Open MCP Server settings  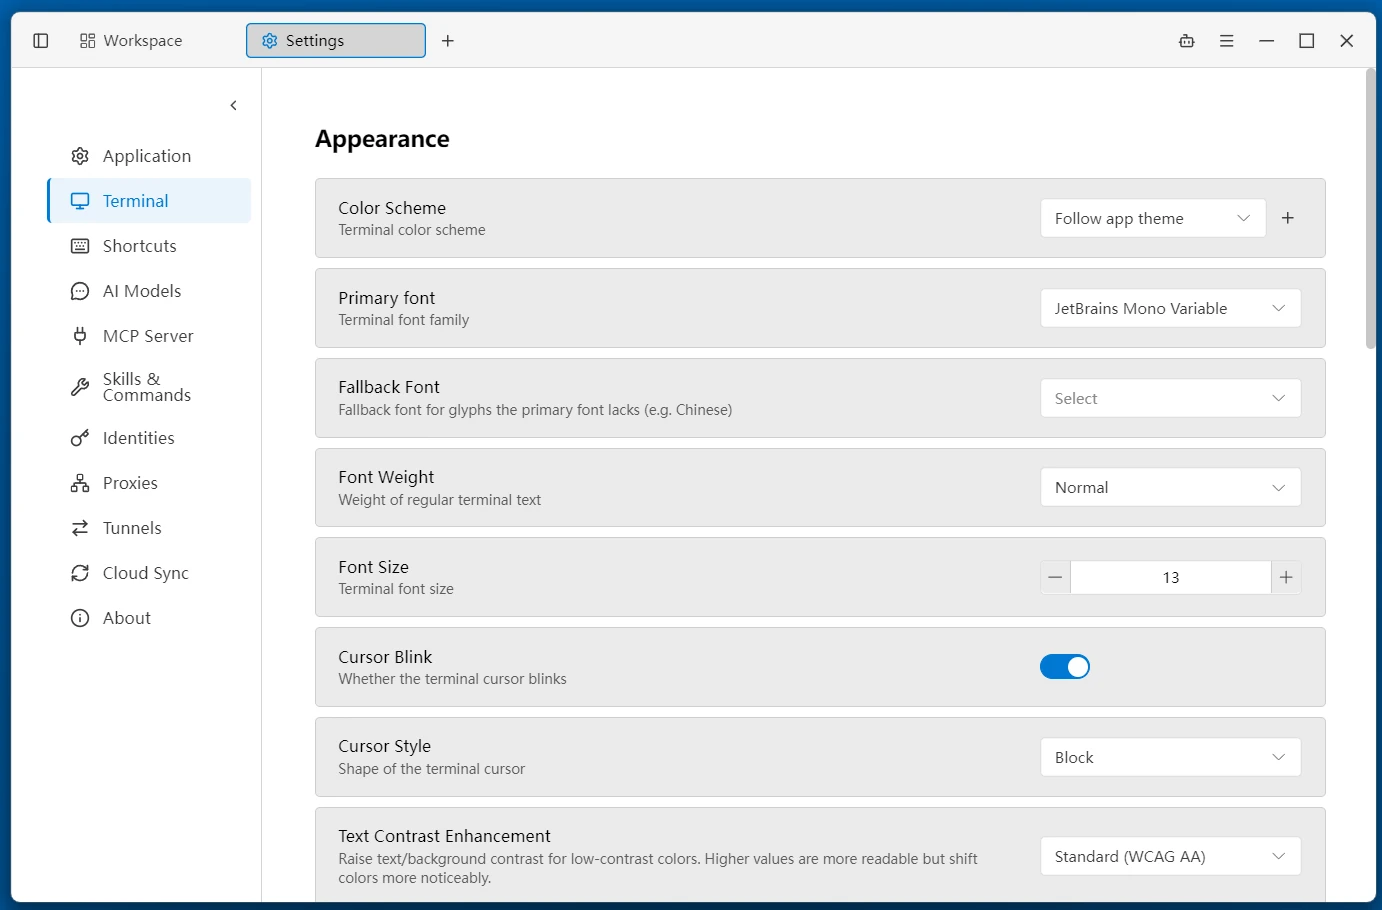(x=149, y=336)
